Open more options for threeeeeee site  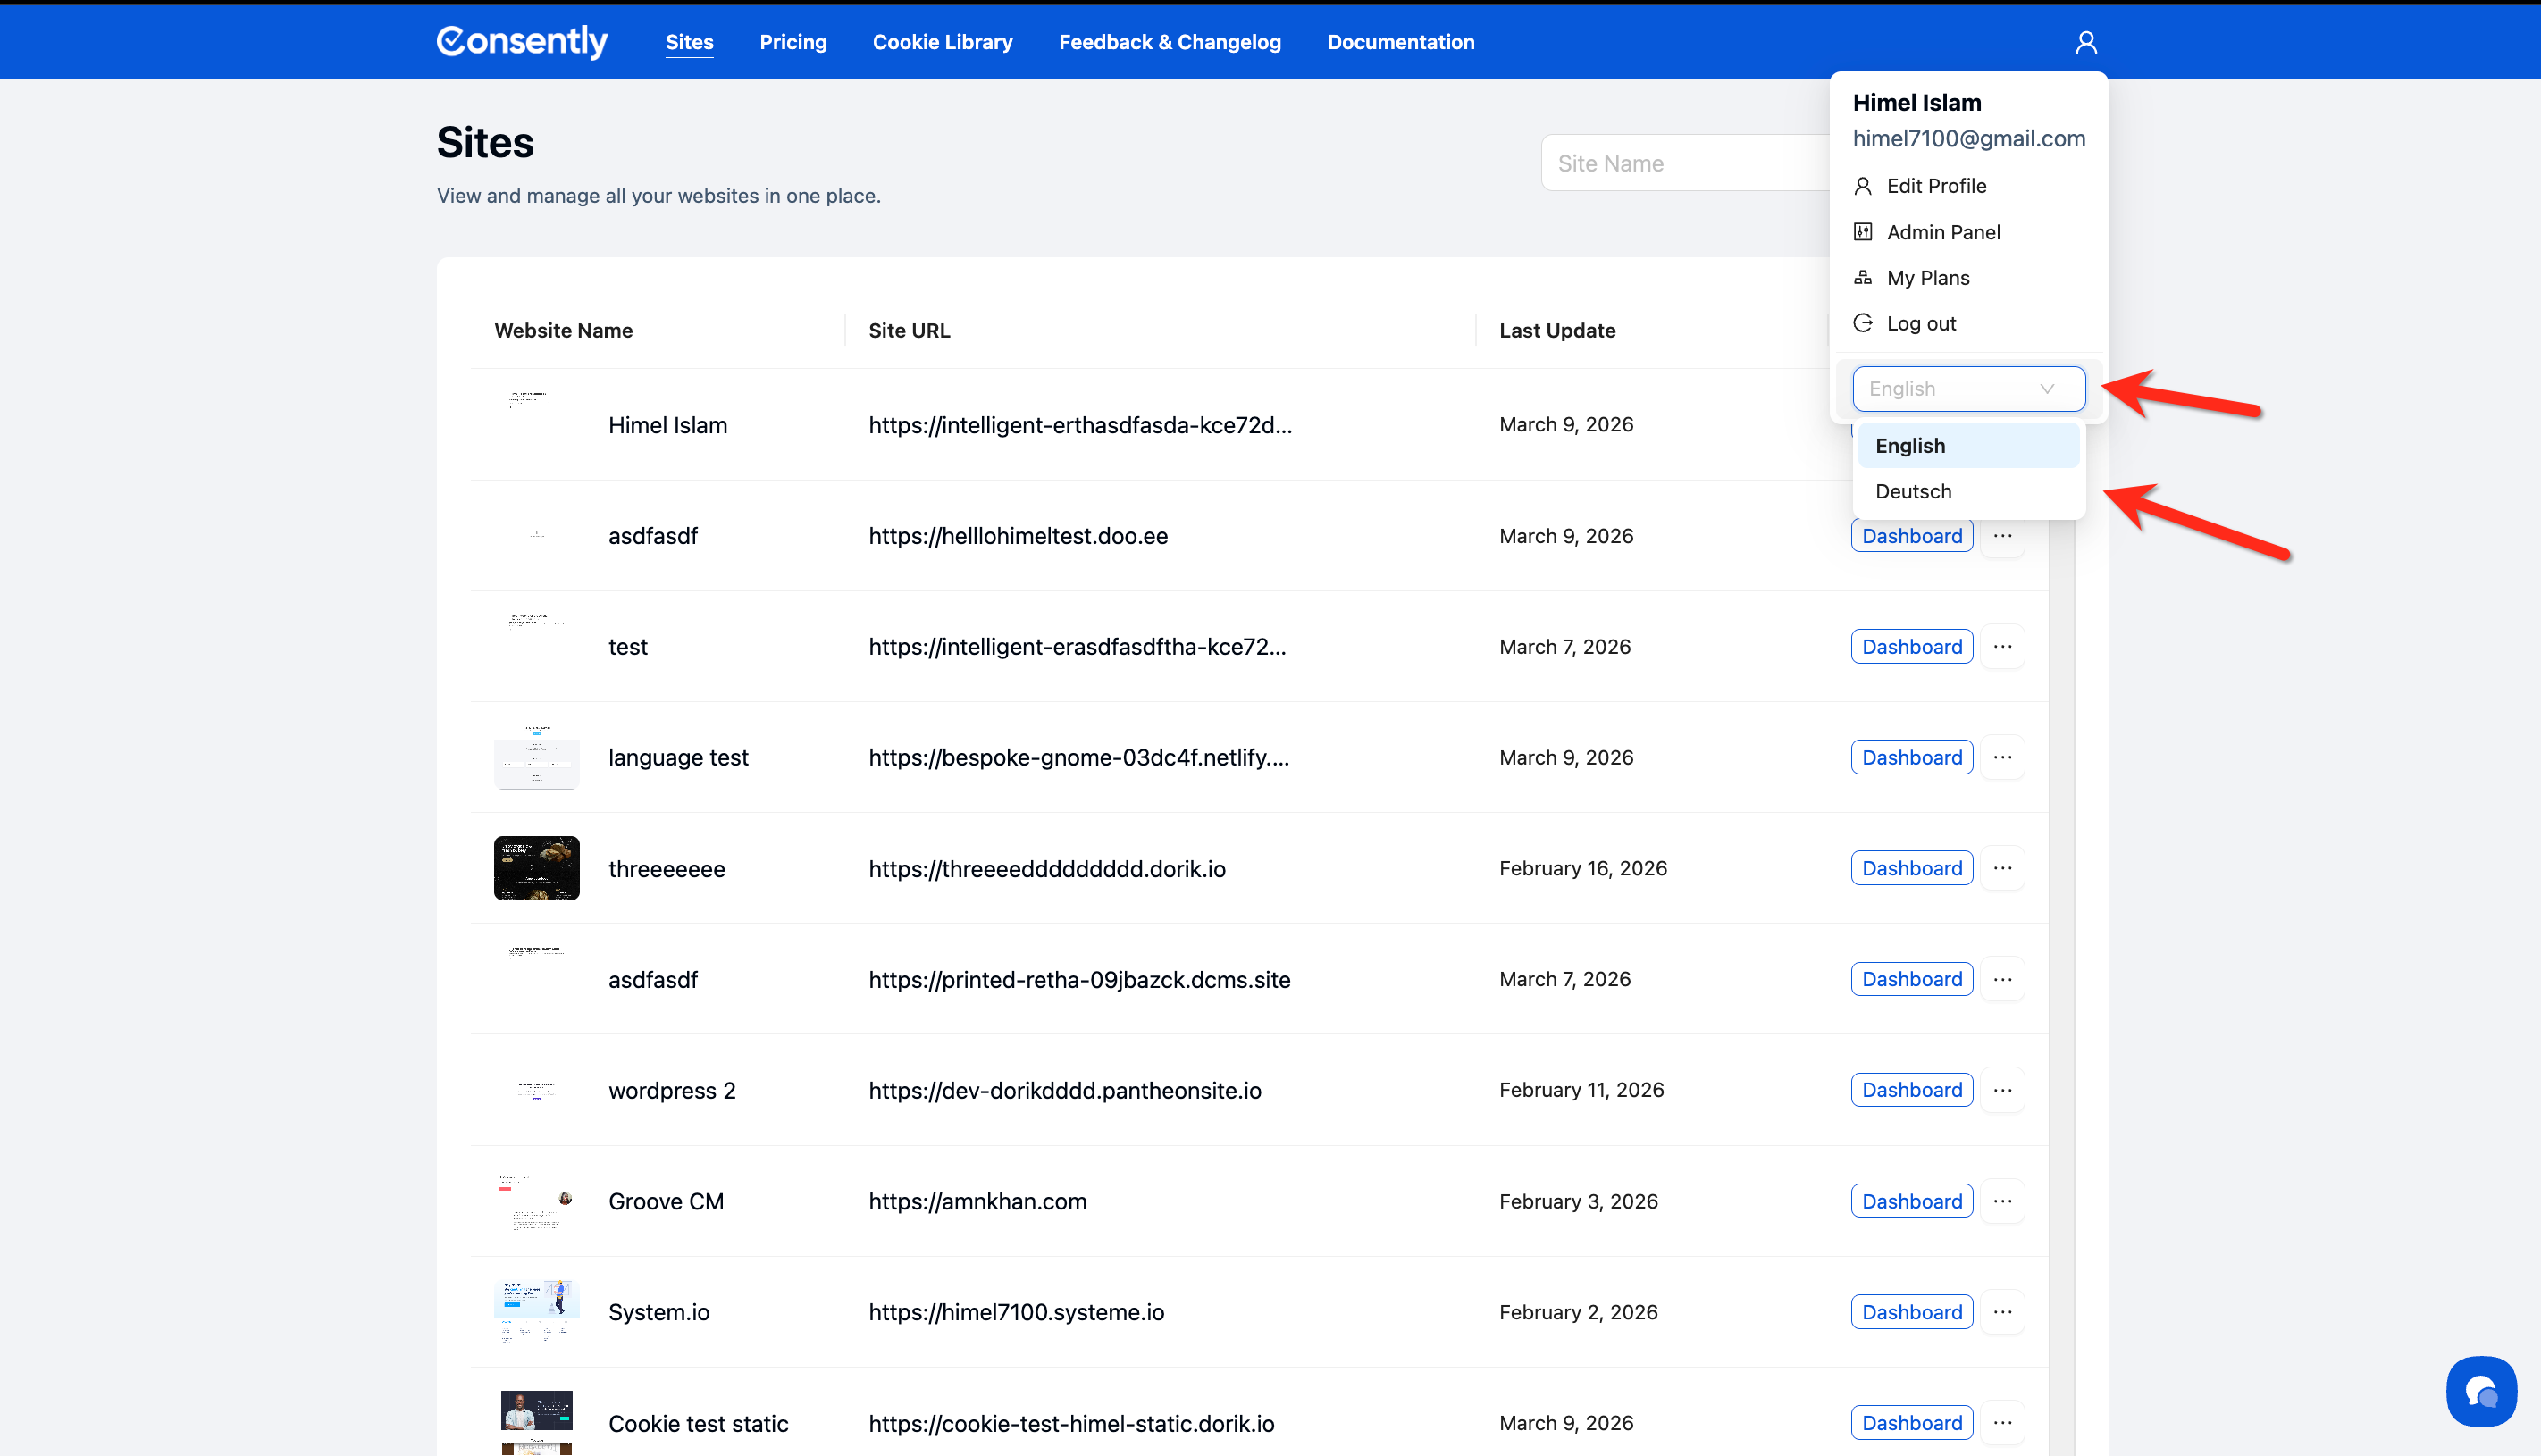tap(2002, 868)
